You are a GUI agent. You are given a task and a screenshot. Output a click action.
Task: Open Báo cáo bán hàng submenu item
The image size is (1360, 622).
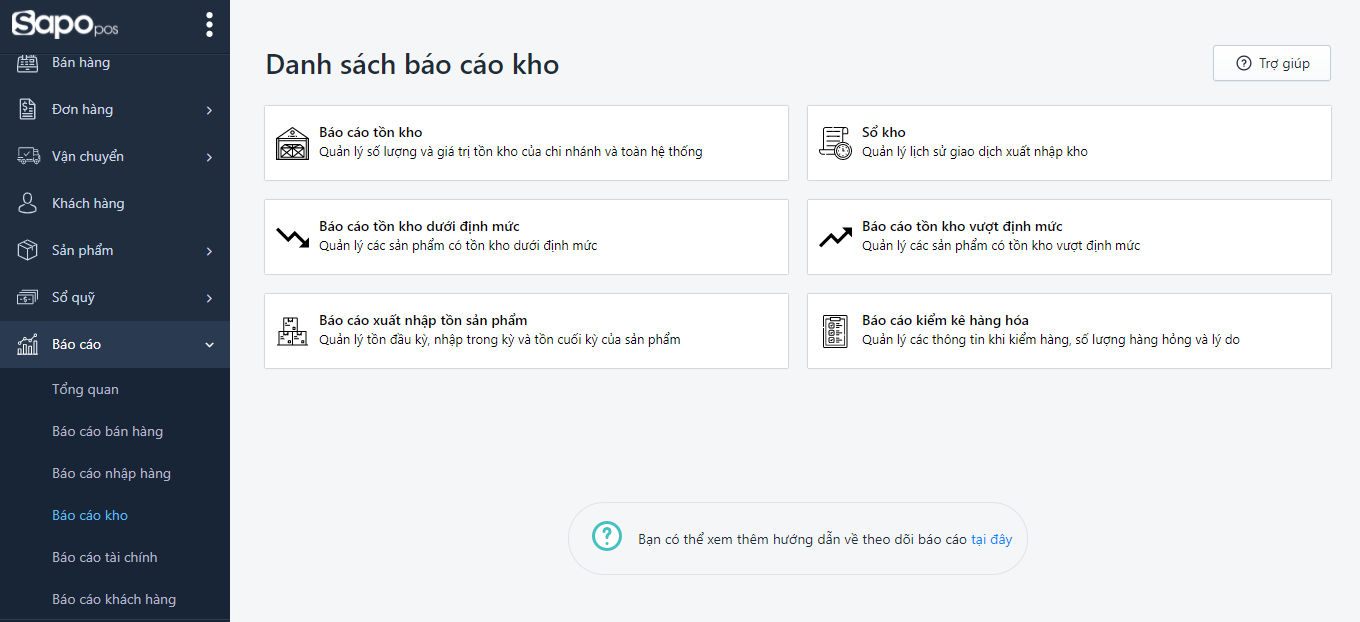(107, 431)
